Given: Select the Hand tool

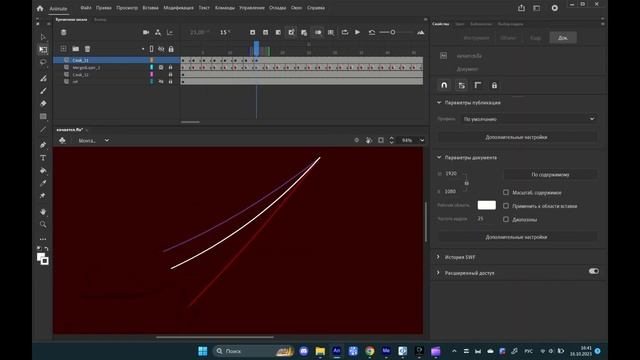Looking at the screenshot, I should click(x=43, y=212).
